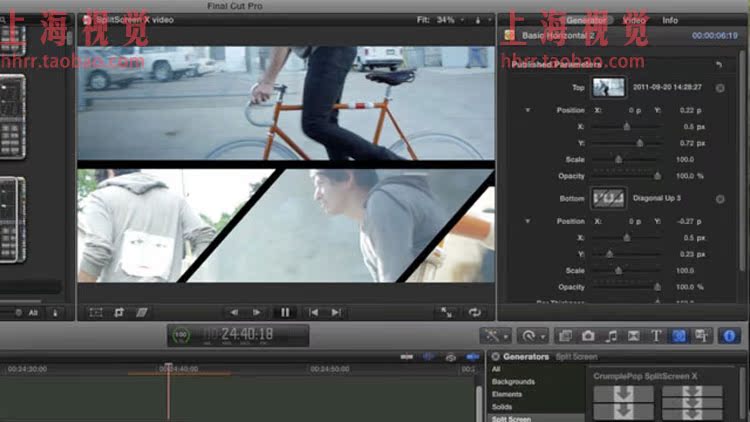The height and width of the screenshot is (422, 750).
Task: Click the Top drop zone thumbnail
Action: pyautogui.click(x=608, y=88)
